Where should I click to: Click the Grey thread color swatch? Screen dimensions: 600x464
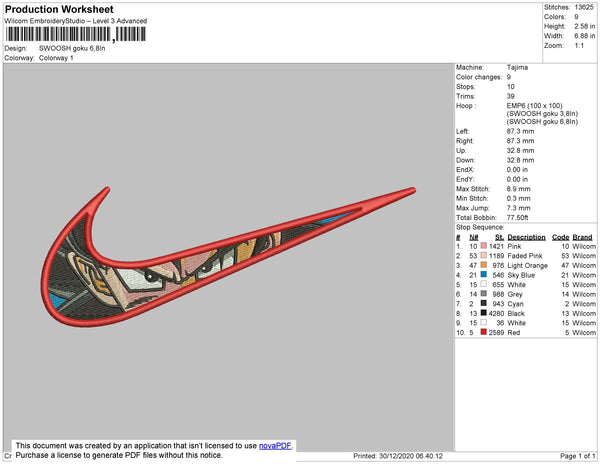[x=484, y=293]
